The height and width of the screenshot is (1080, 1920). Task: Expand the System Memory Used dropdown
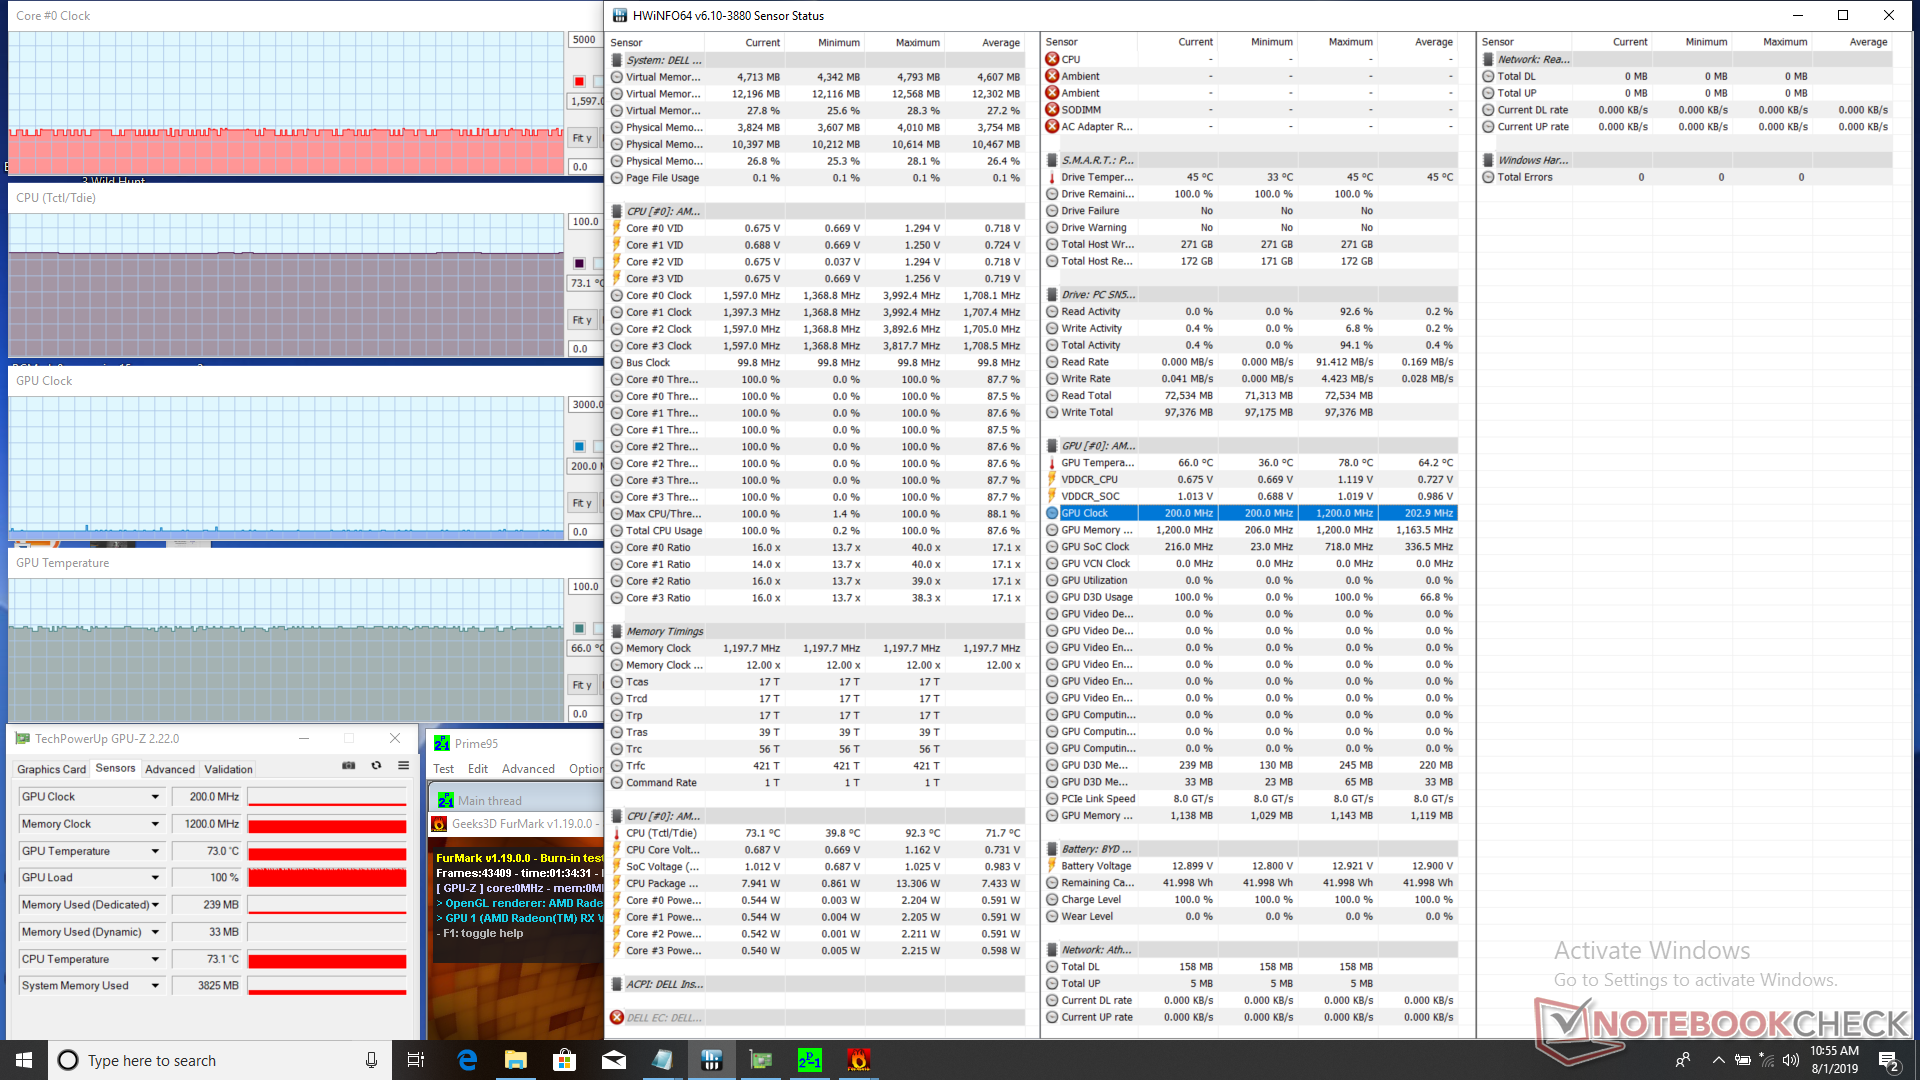[155, 986]
